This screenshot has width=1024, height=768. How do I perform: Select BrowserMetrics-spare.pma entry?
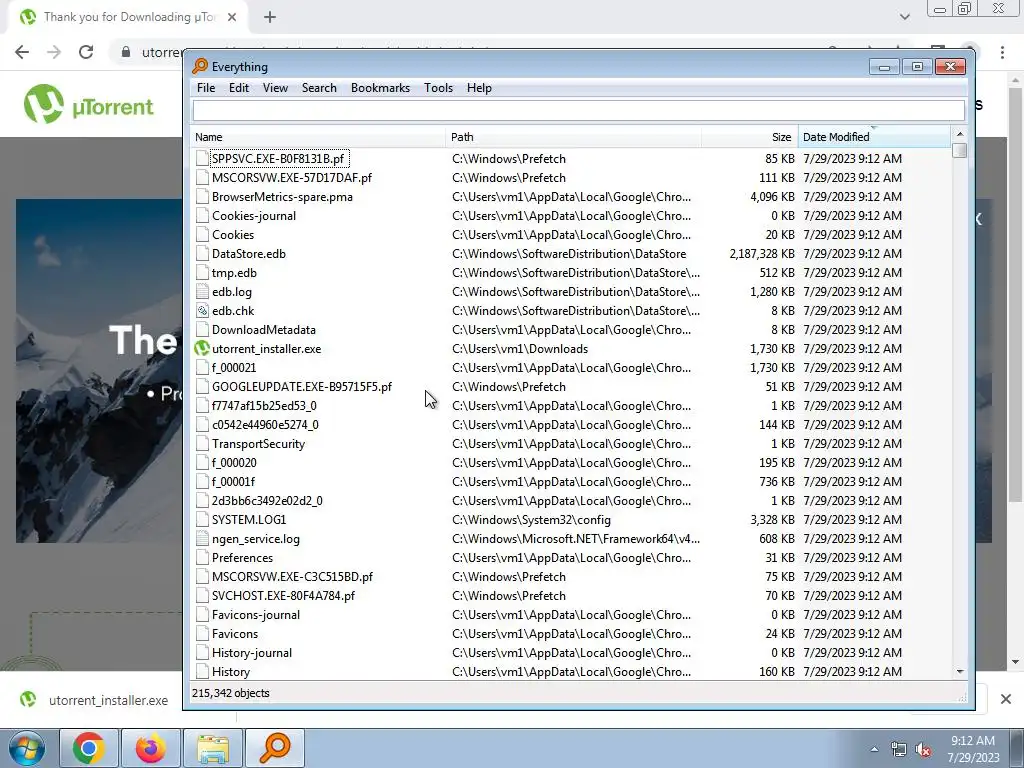(282, 197)
